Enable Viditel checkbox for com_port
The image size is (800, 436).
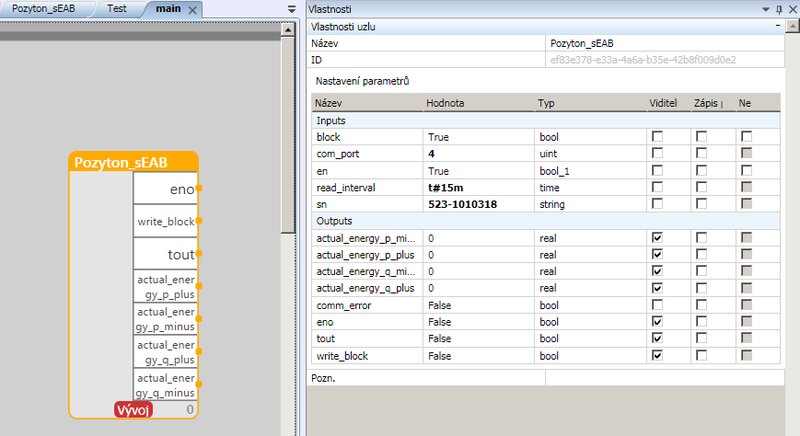click(x=657, y=153)
